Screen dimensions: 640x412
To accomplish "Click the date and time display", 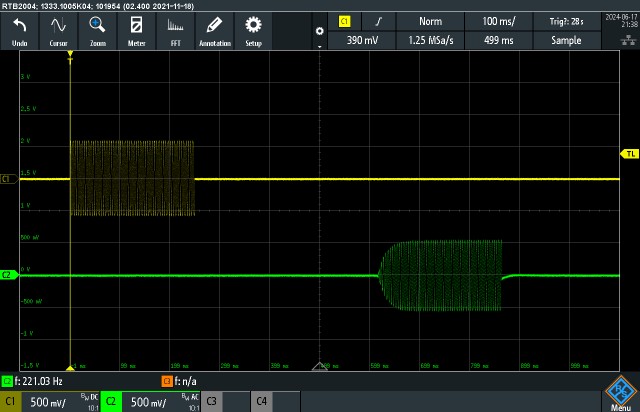I will coord(621,20).
